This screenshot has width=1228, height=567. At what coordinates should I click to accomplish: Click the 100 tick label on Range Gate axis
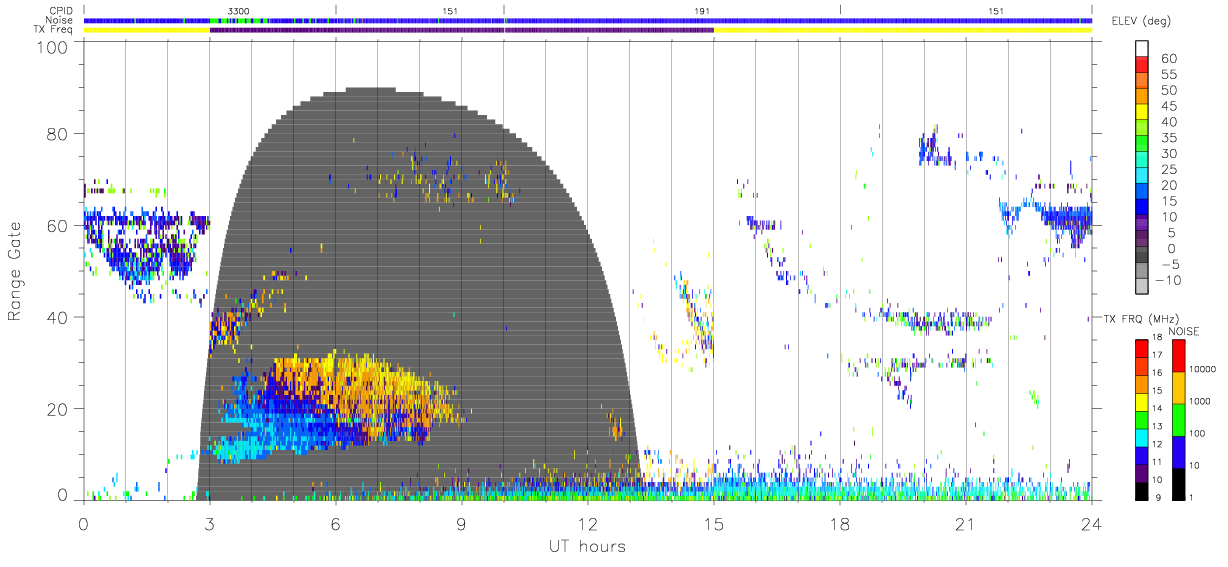51,46
